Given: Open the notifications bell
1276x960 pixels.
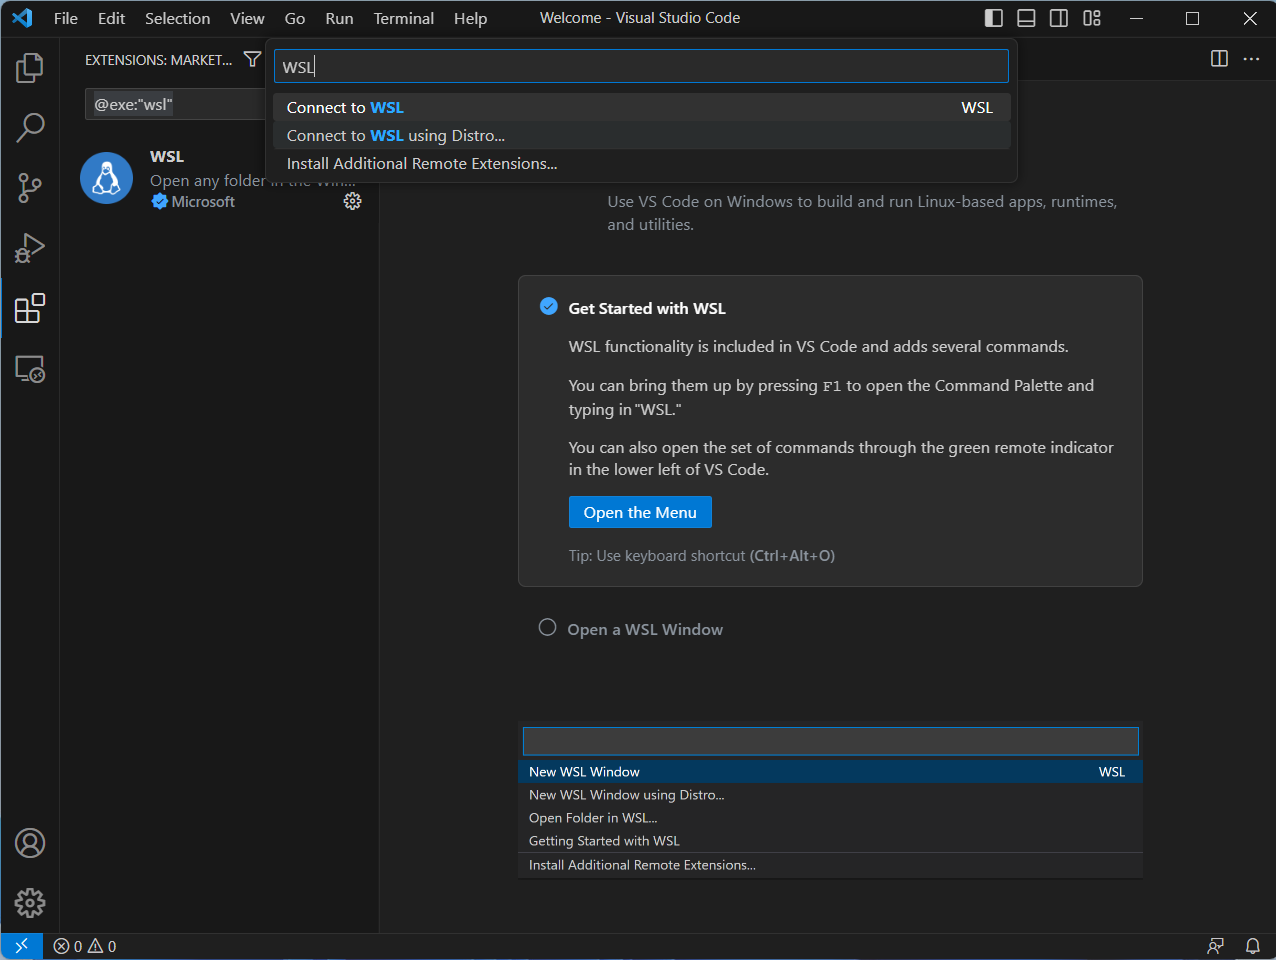Looking at the screenshot, I should [x=1252, y=946].
